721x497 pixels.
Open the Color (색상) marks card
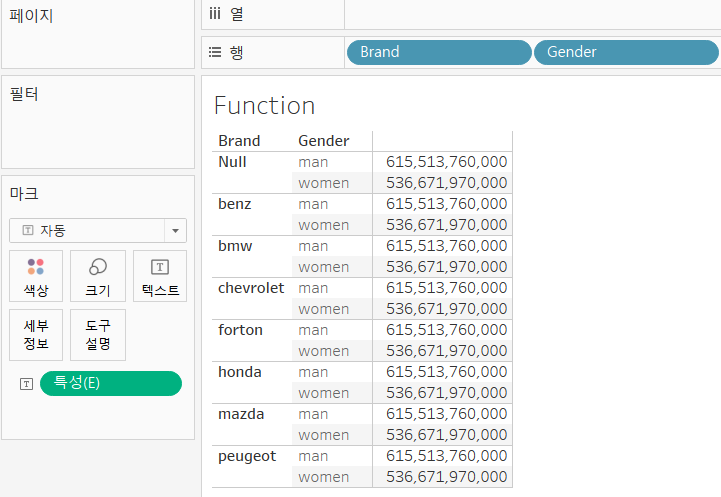(x=36, y=276)
